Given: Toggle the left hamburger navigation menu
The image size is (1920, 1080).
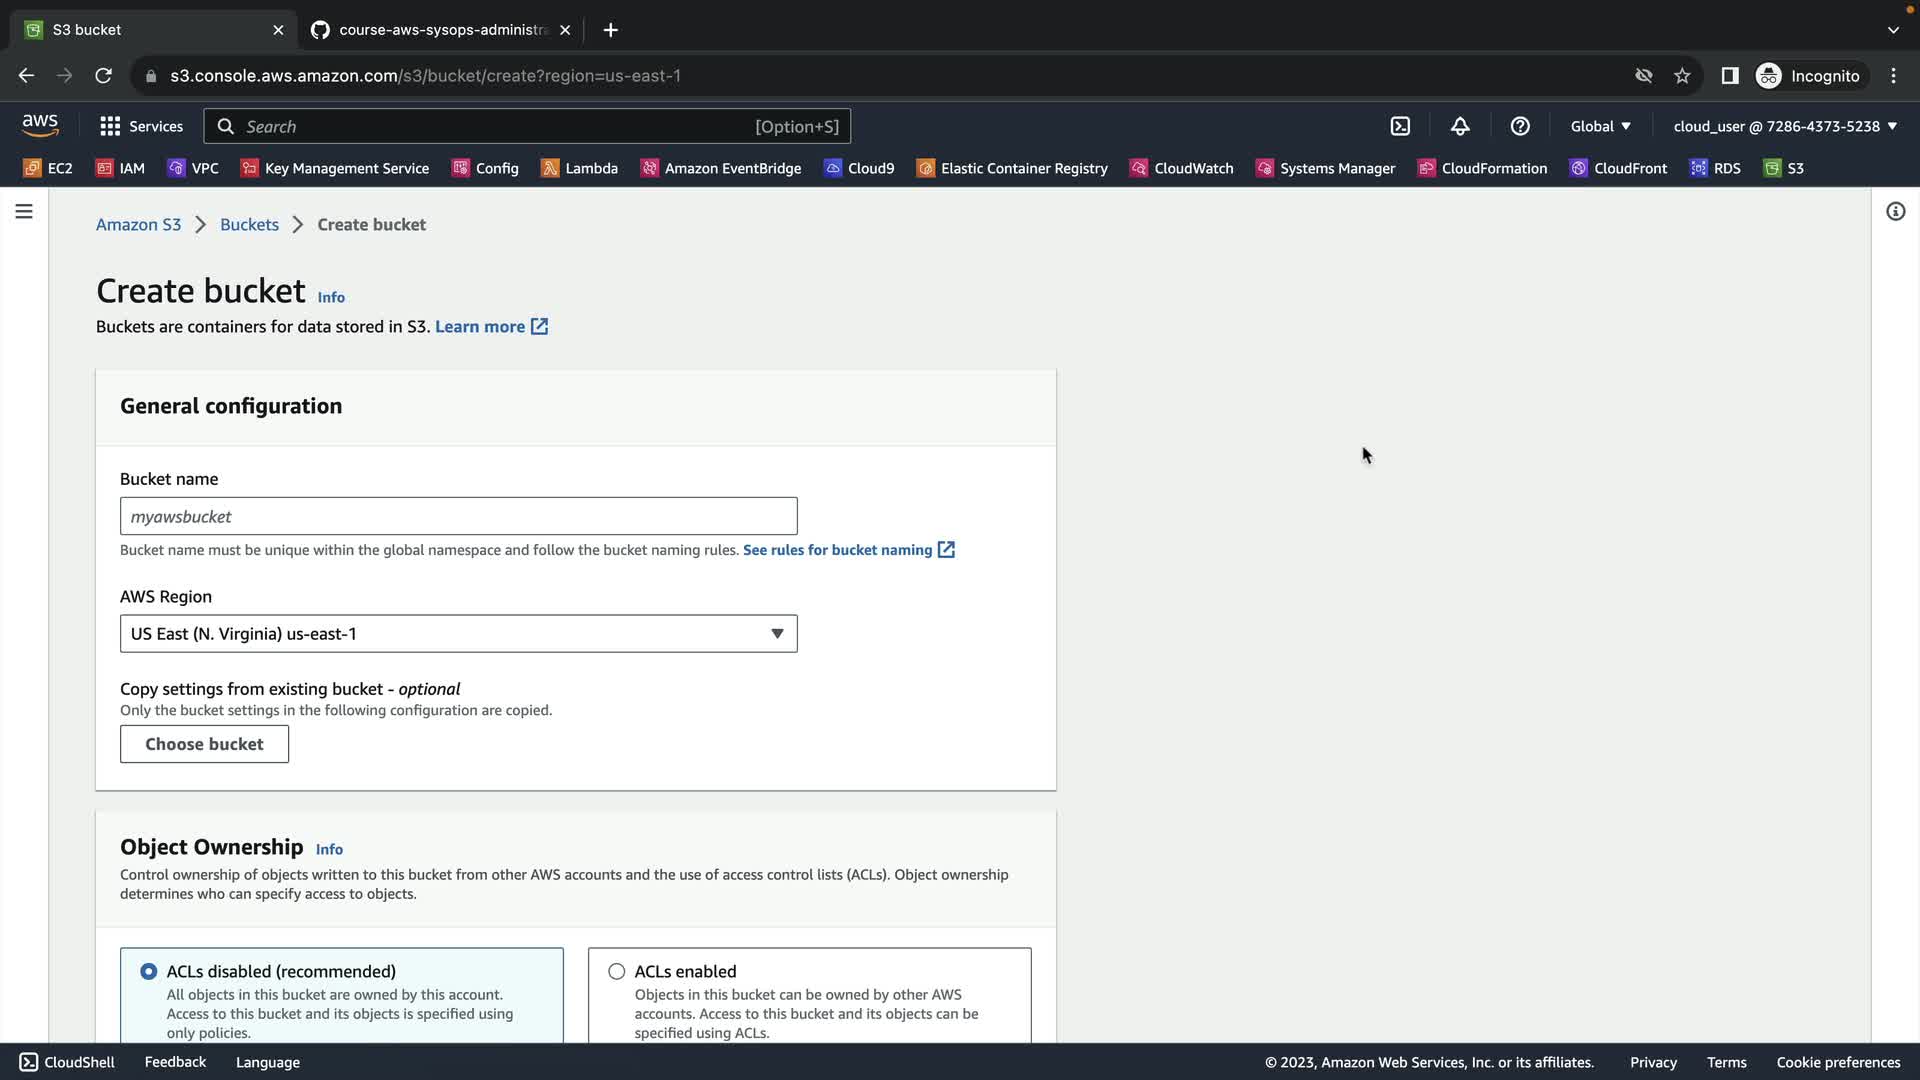Looking at the screenshot, I should coord(24,211).
